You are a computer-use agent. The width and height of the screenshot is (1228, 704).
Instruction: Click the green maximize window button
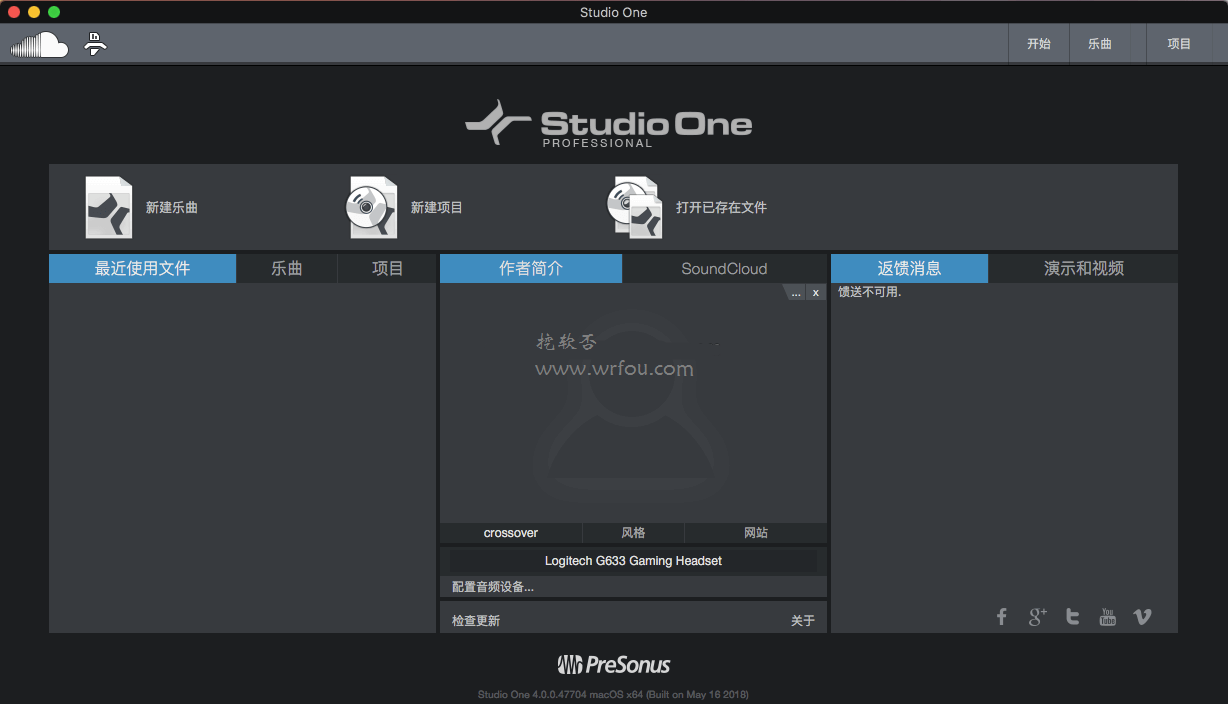pos(54,12)
